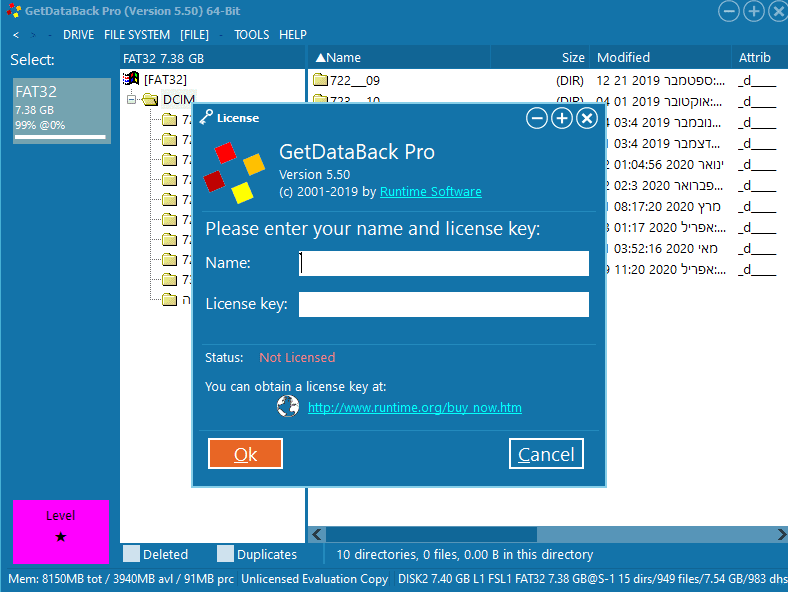This screenshot has width=788, height=592.
Task: Close the License dialog with X
Action: pyautogui.click(x=586, y=119)
